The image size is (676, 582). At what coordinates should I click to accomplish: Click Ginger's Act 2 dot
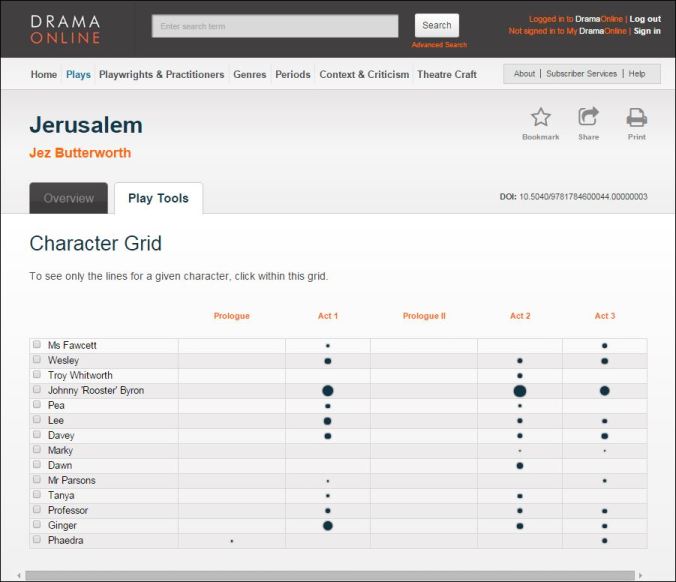[520, 526]
